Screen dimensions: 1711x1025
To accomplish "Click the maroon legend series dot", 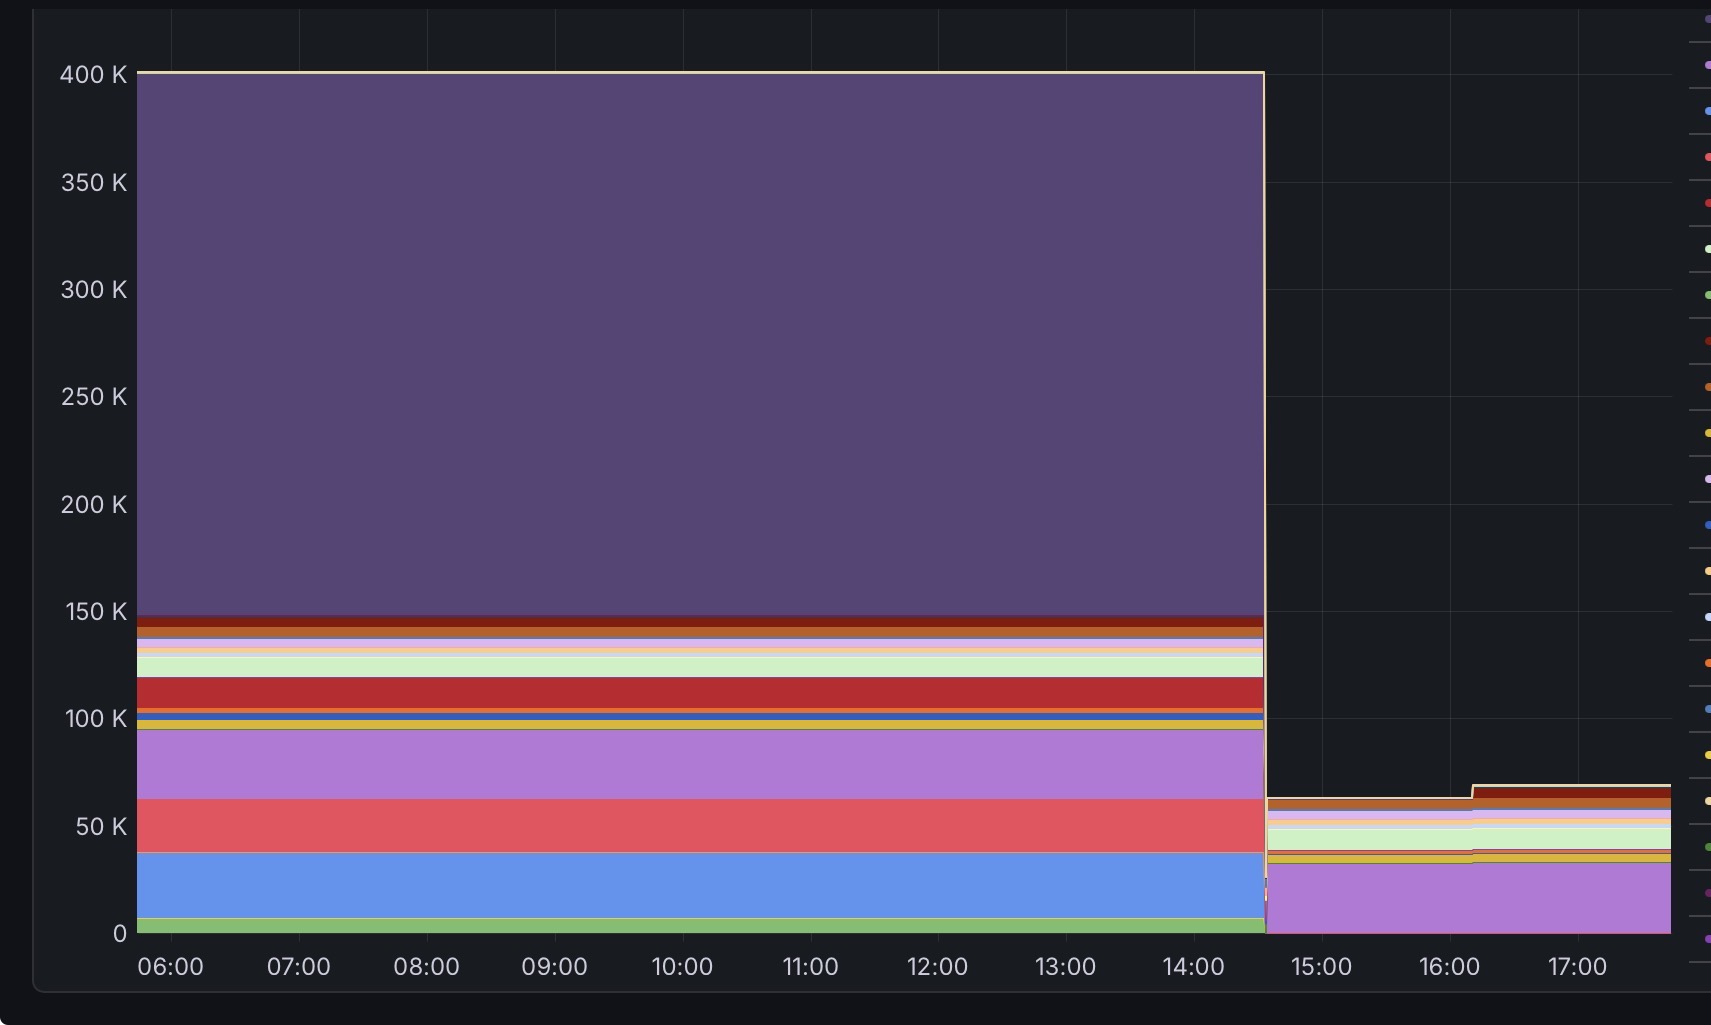I will [x=1707, y=341].
